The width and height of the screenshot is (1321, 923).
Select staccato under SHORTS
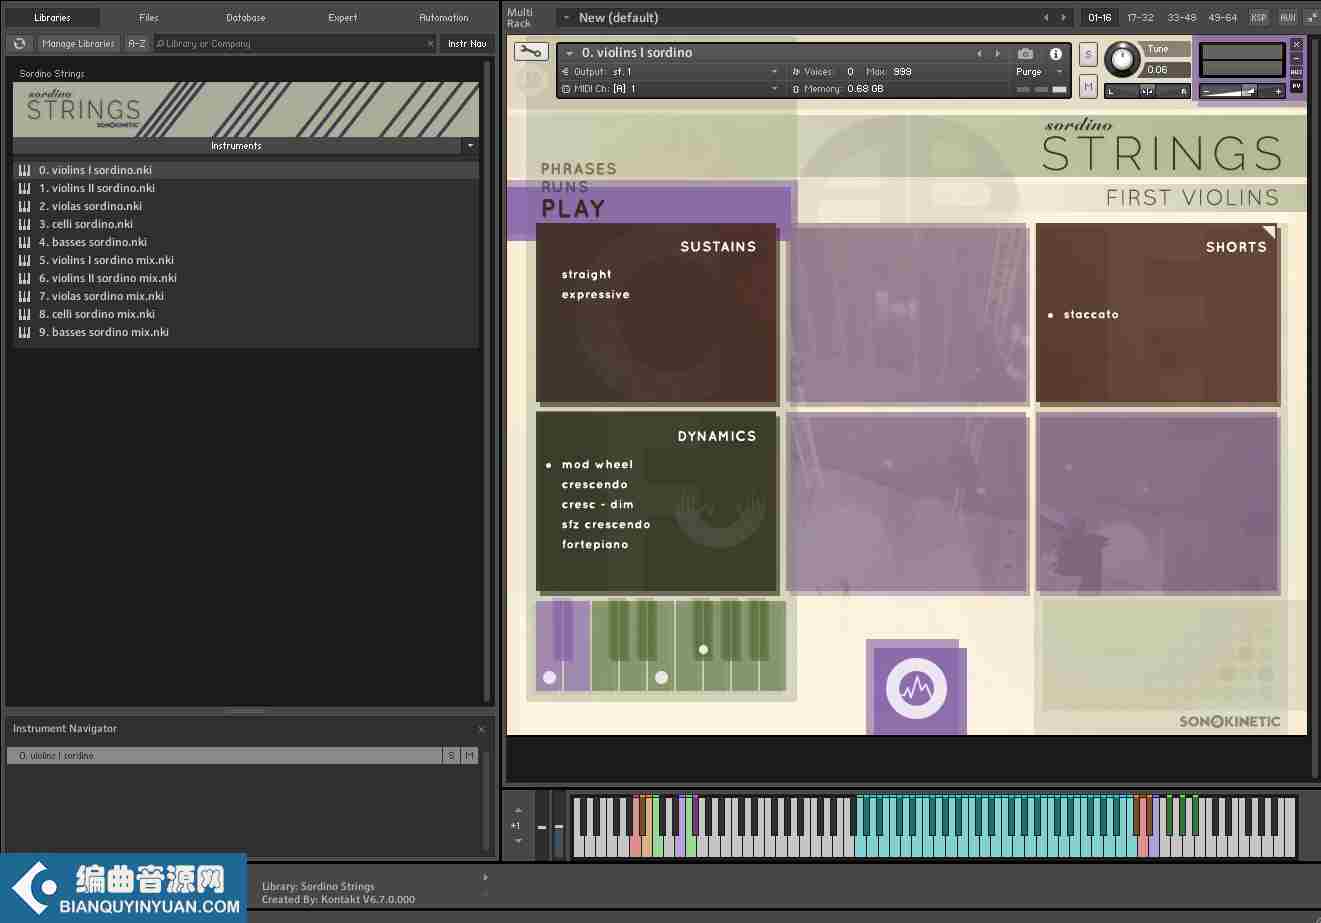[x=1090, y=315]
